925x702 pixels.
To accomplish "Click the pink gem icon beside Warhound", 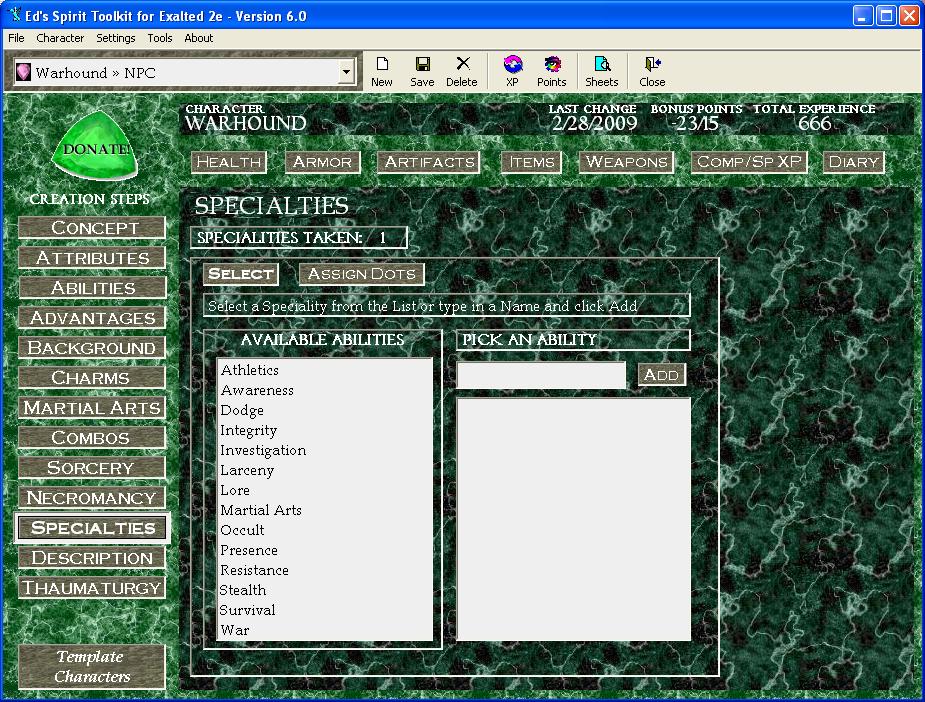I will [24, 72].
